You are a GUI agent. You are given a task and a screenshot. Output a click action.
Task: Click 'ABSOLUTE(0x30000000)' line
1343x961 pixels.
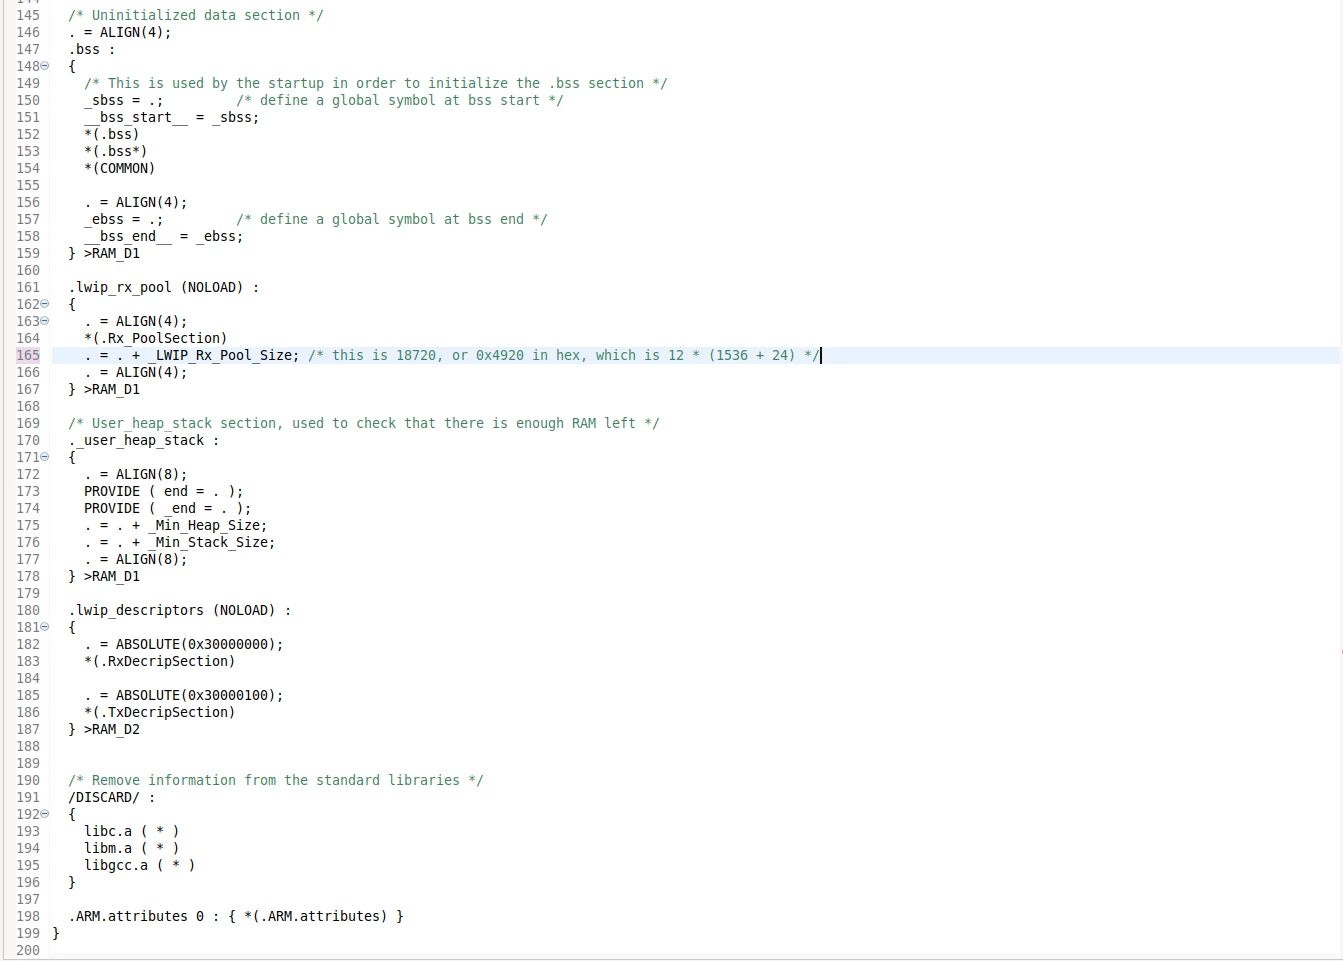[183, 644]
